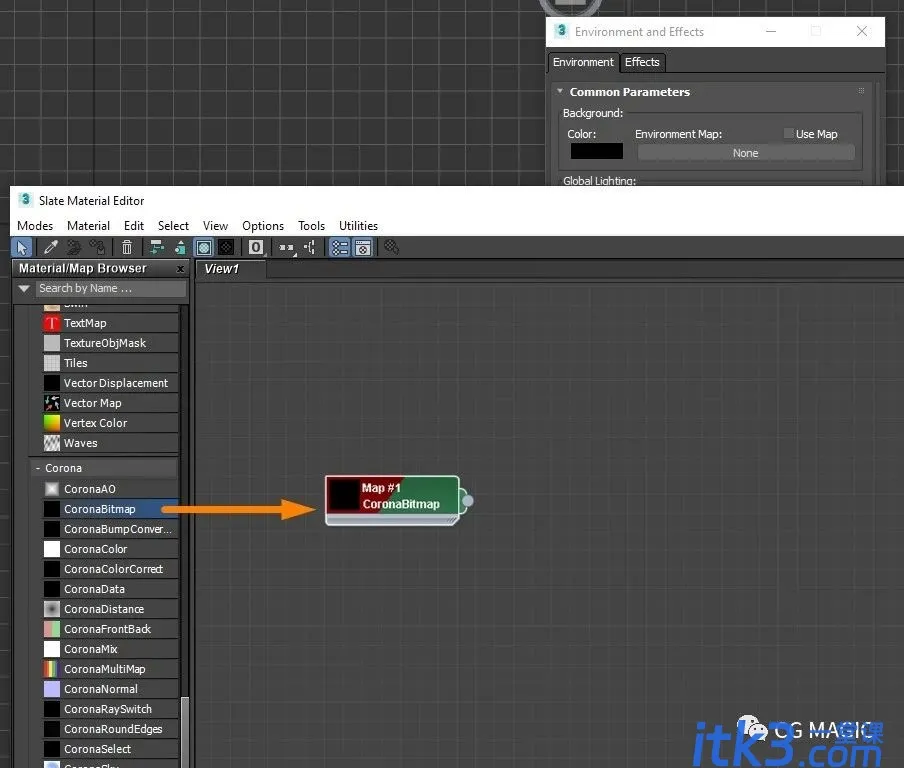Image resolution: width=904 pixels, height=768 pixels.
Task: Select Map #1 CoronaBitmap node title
Action: [x=401, y=496]
